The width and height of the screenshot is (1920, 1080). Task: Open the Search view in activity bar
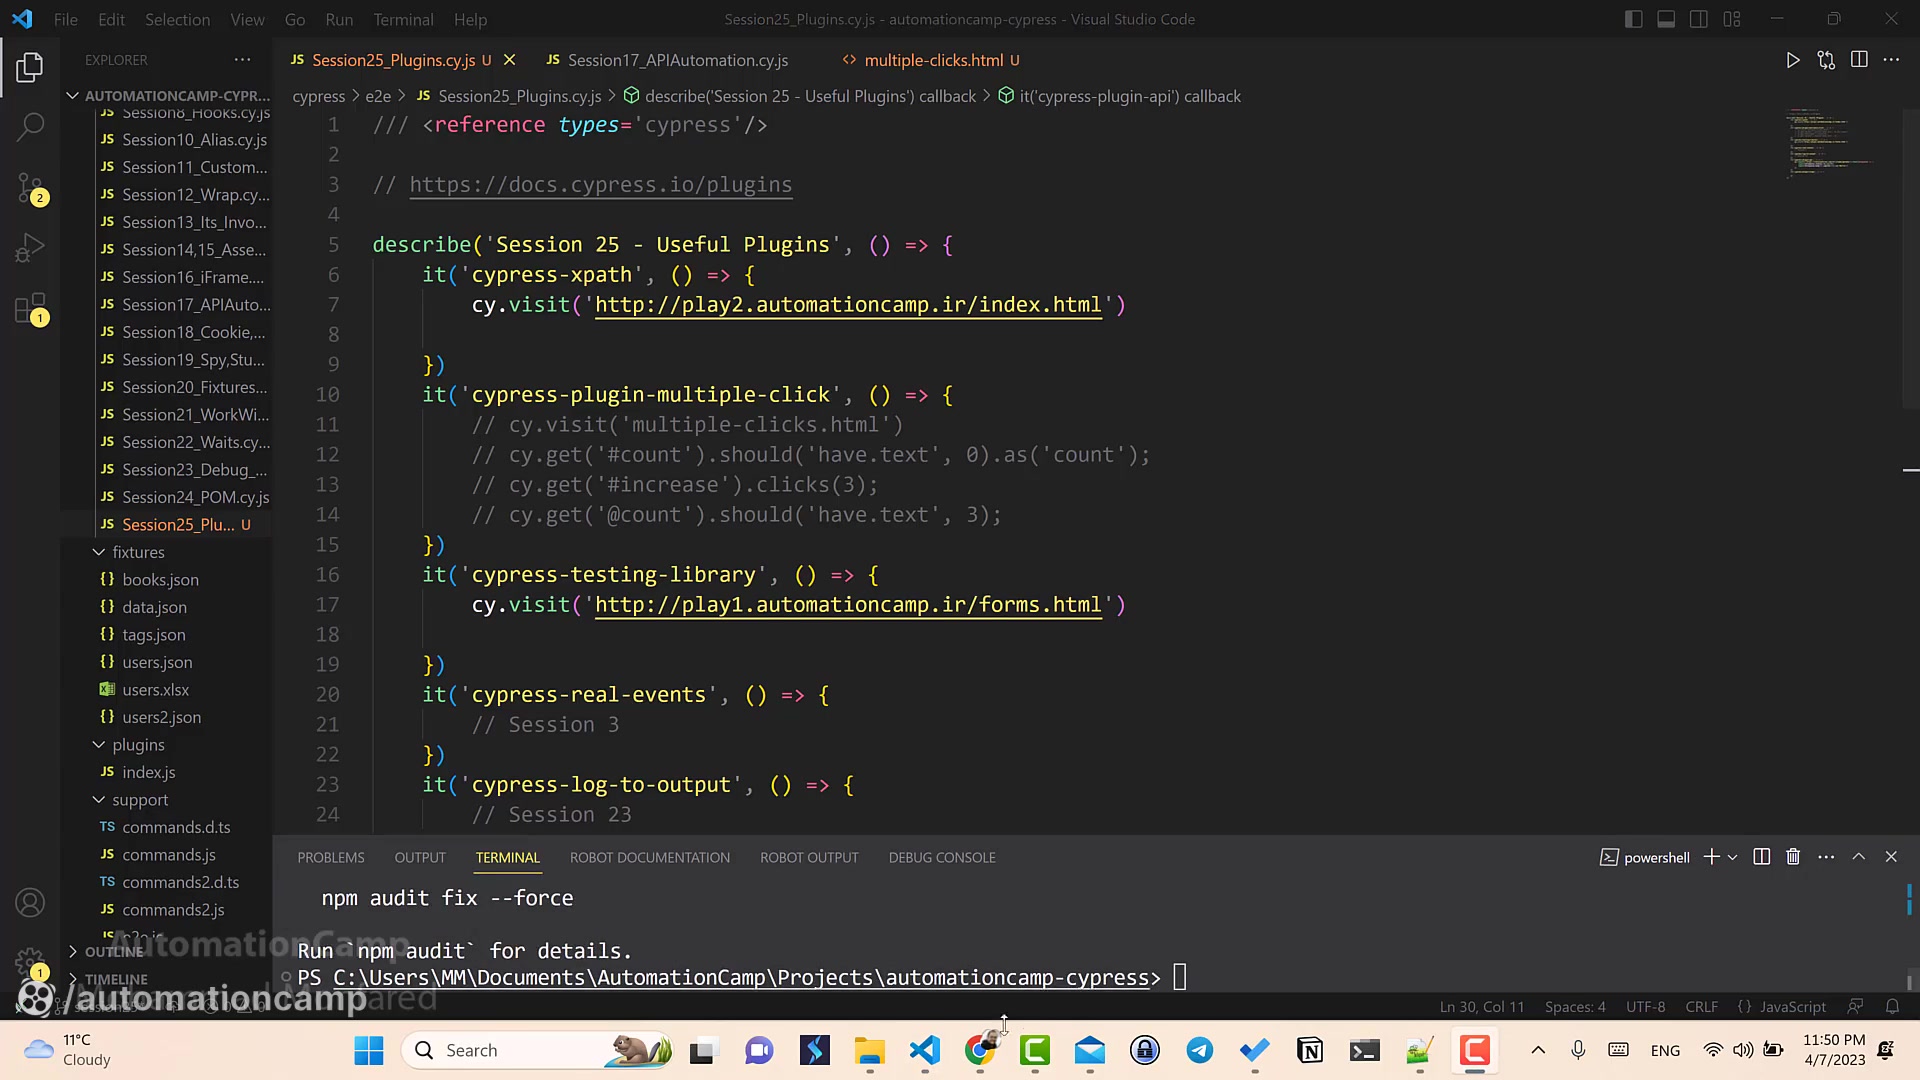30,127
